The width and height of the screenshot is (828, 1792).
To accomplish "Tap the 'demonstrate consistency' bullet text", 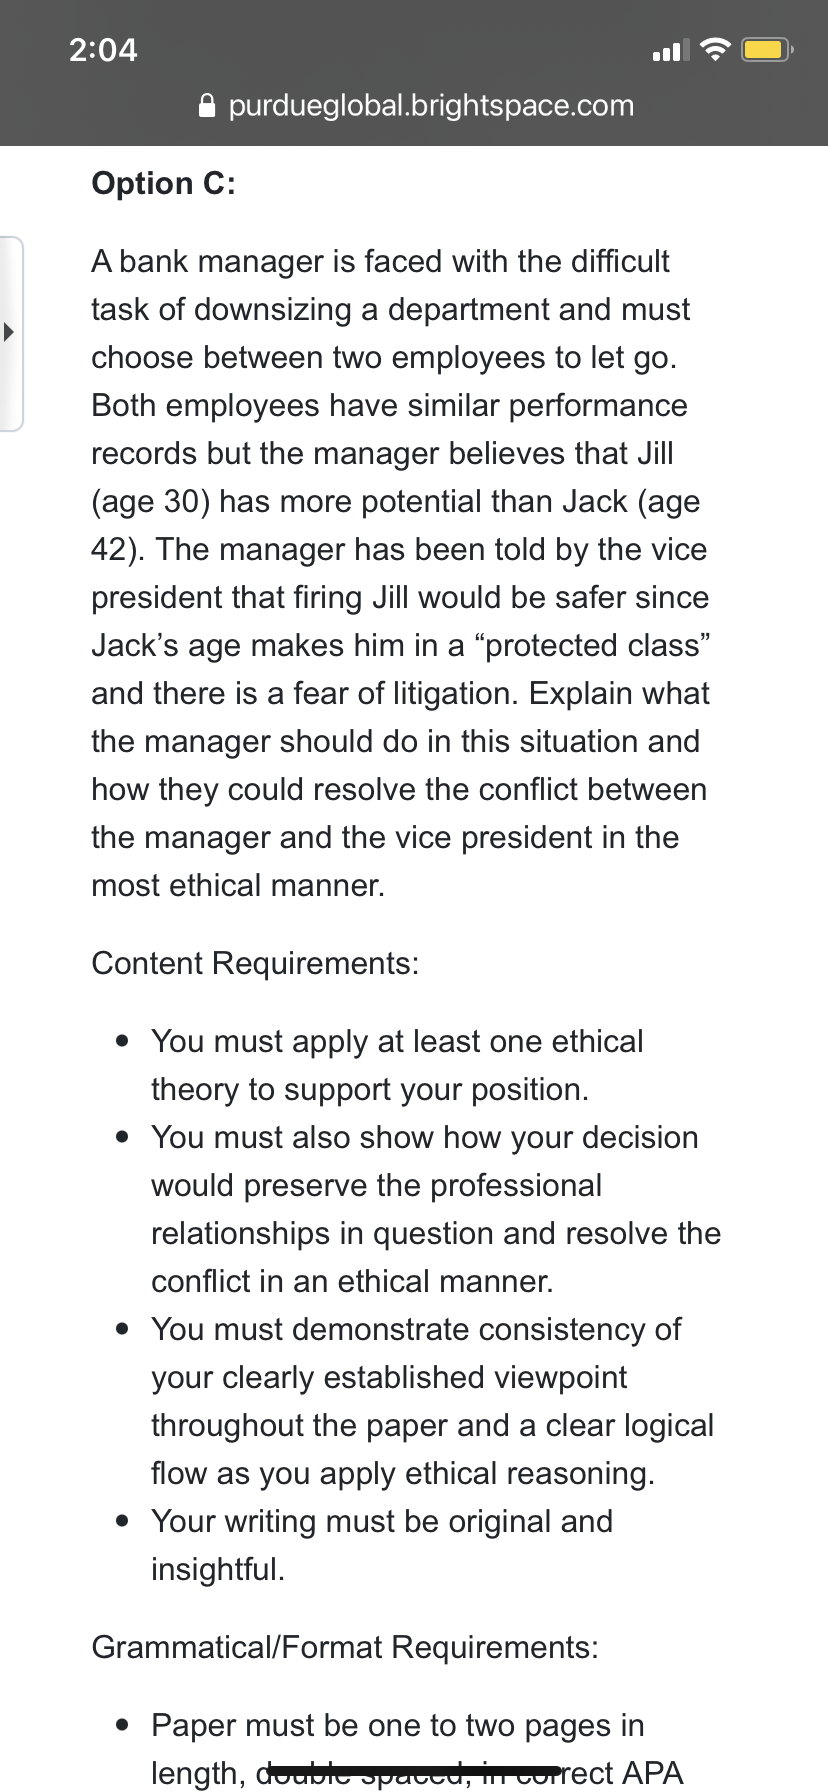I will point(433,1401).
